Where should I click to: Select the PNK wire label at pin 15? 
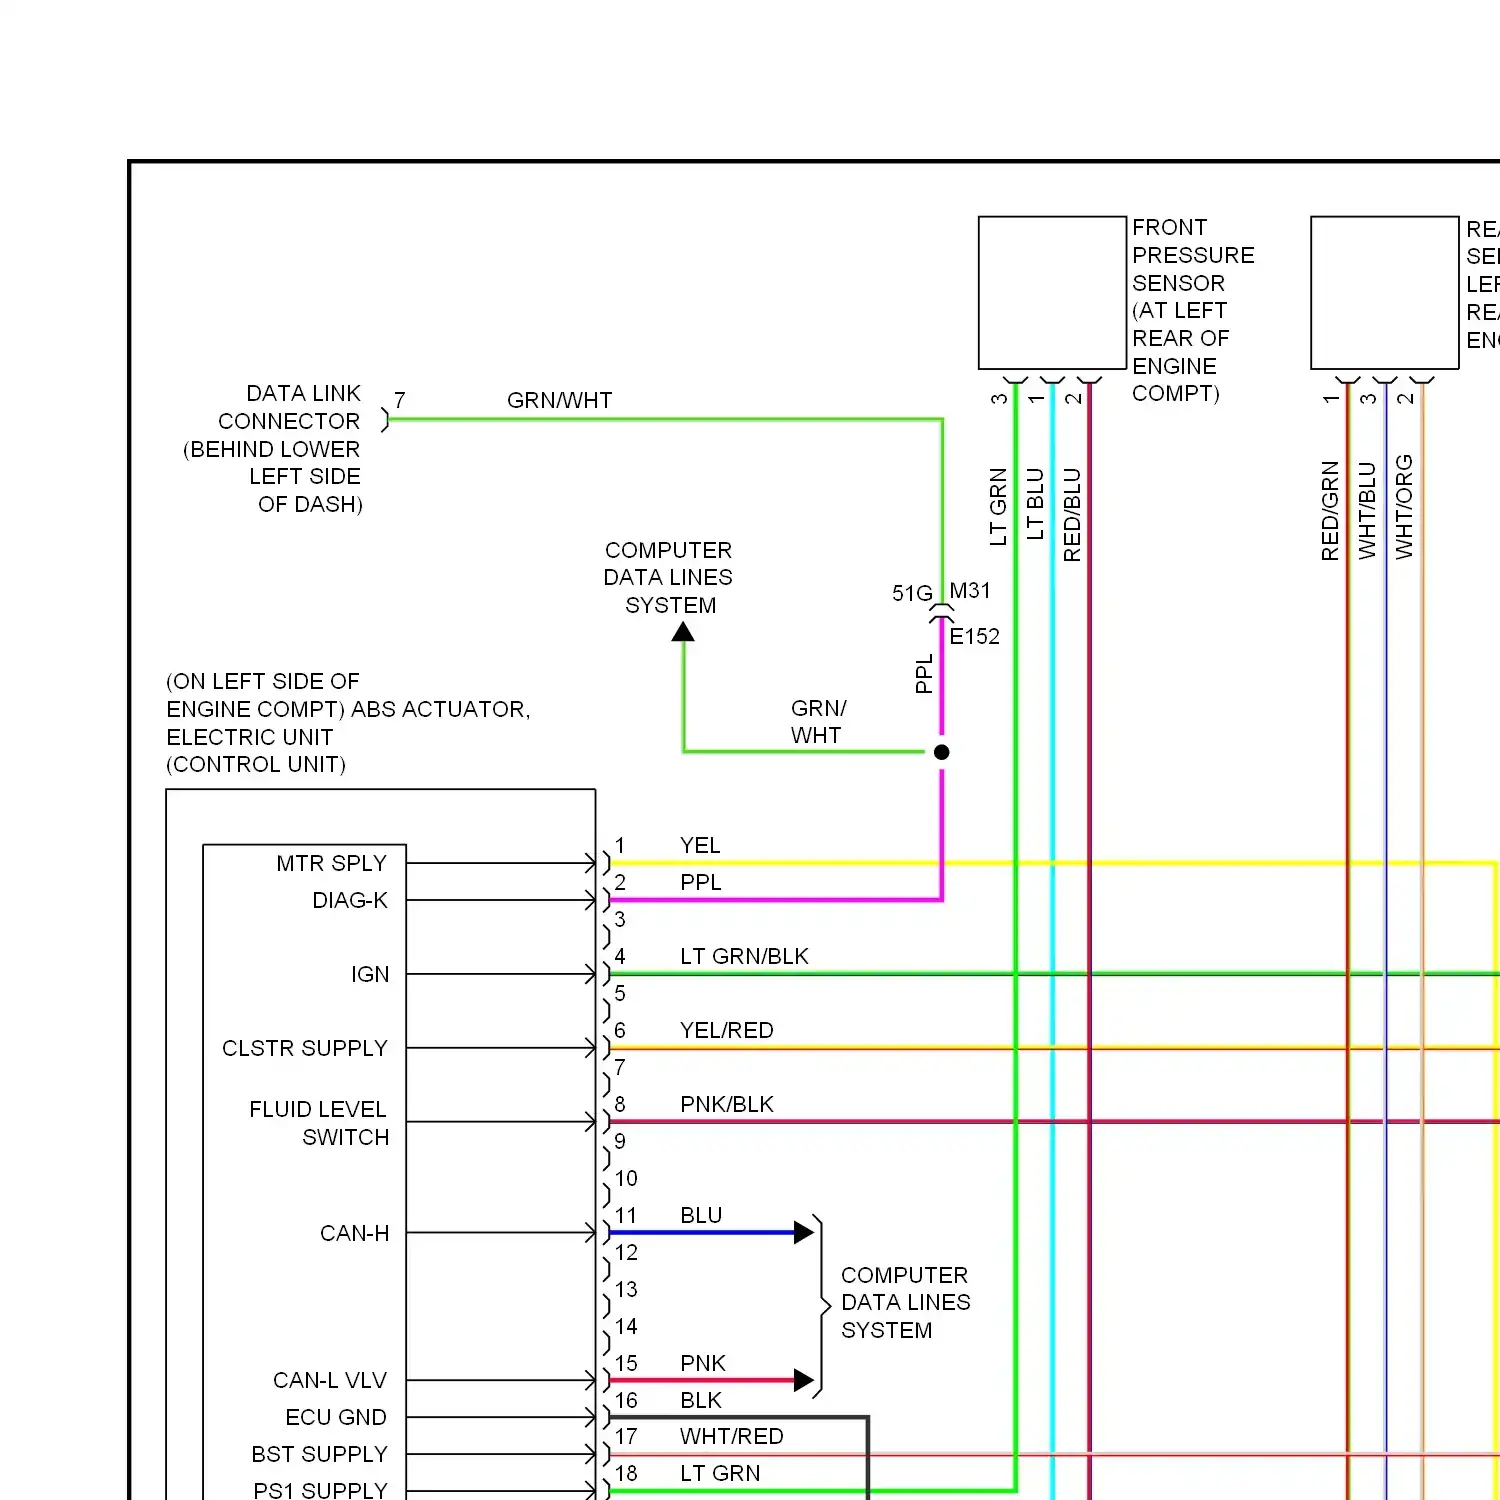coord(703,1363)
